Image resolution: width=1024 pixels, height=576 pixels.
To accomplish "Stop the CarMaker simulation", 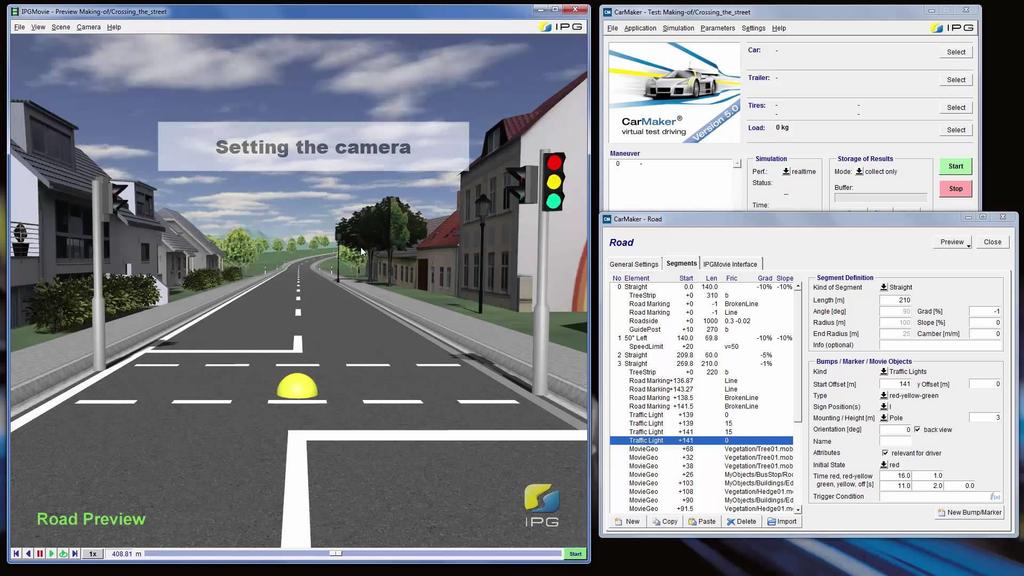I will pyautogui.click(x=956, y=189).
